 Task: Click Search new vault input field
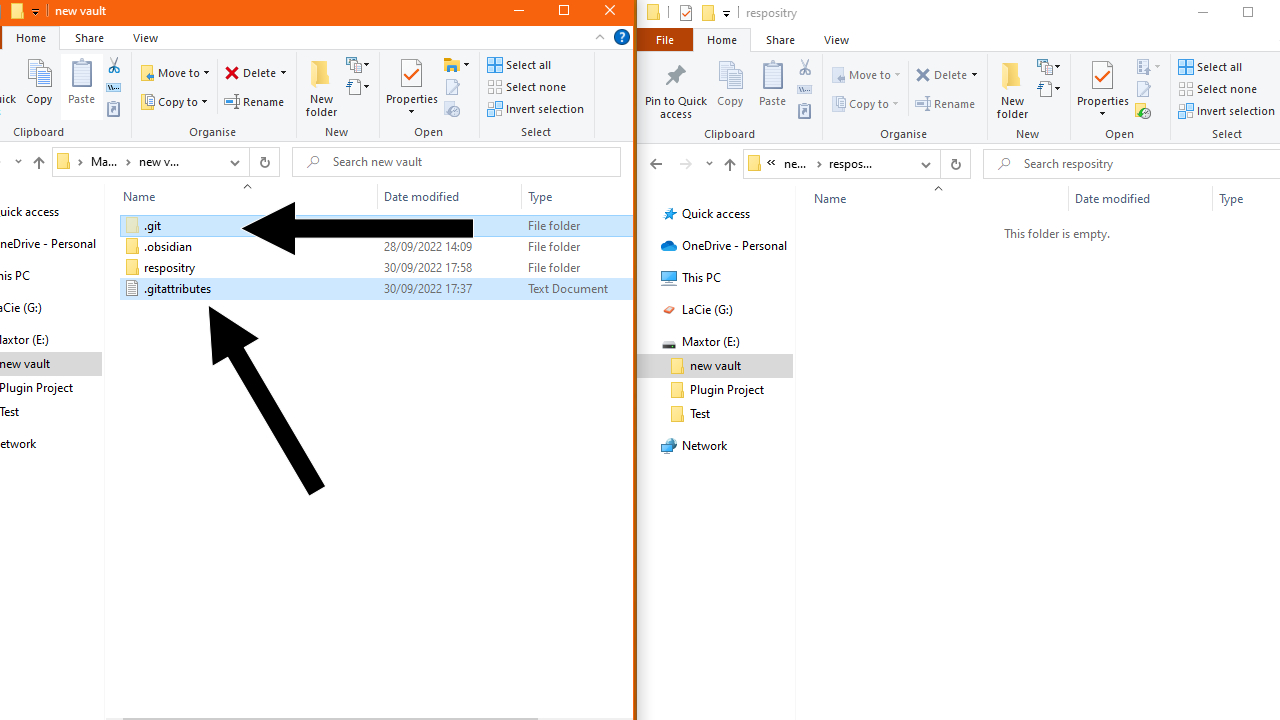pyautogui.click(x=457, y=162)
